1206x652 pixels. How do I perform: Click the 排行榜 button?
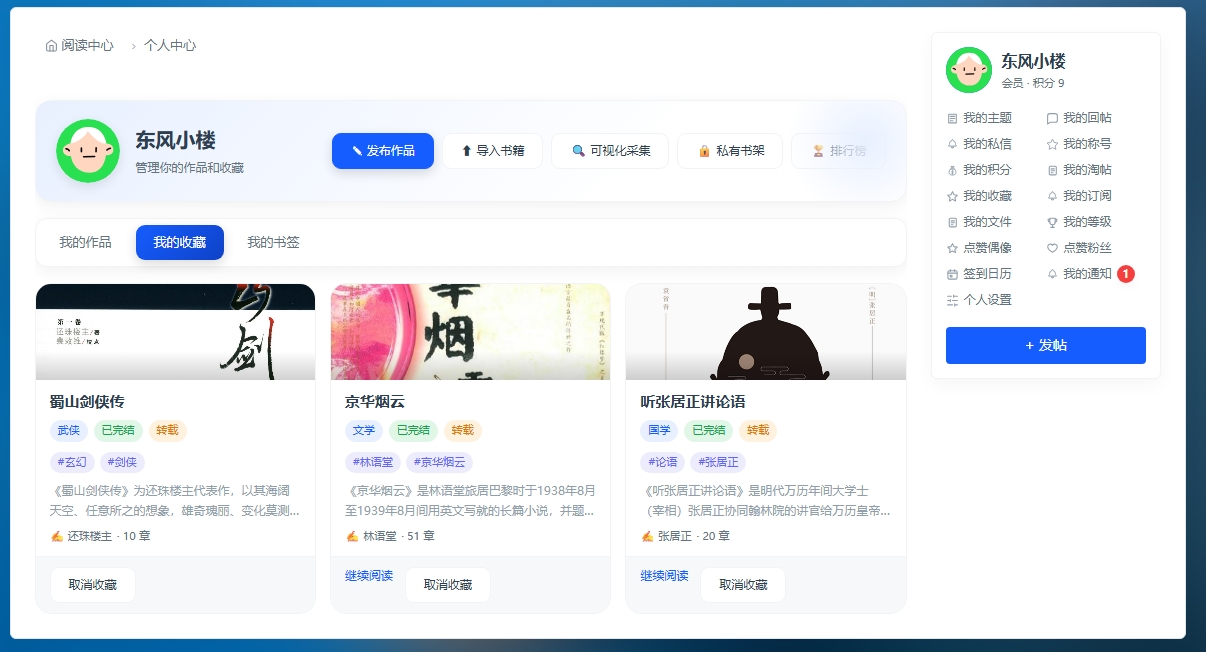click(838, 151)
